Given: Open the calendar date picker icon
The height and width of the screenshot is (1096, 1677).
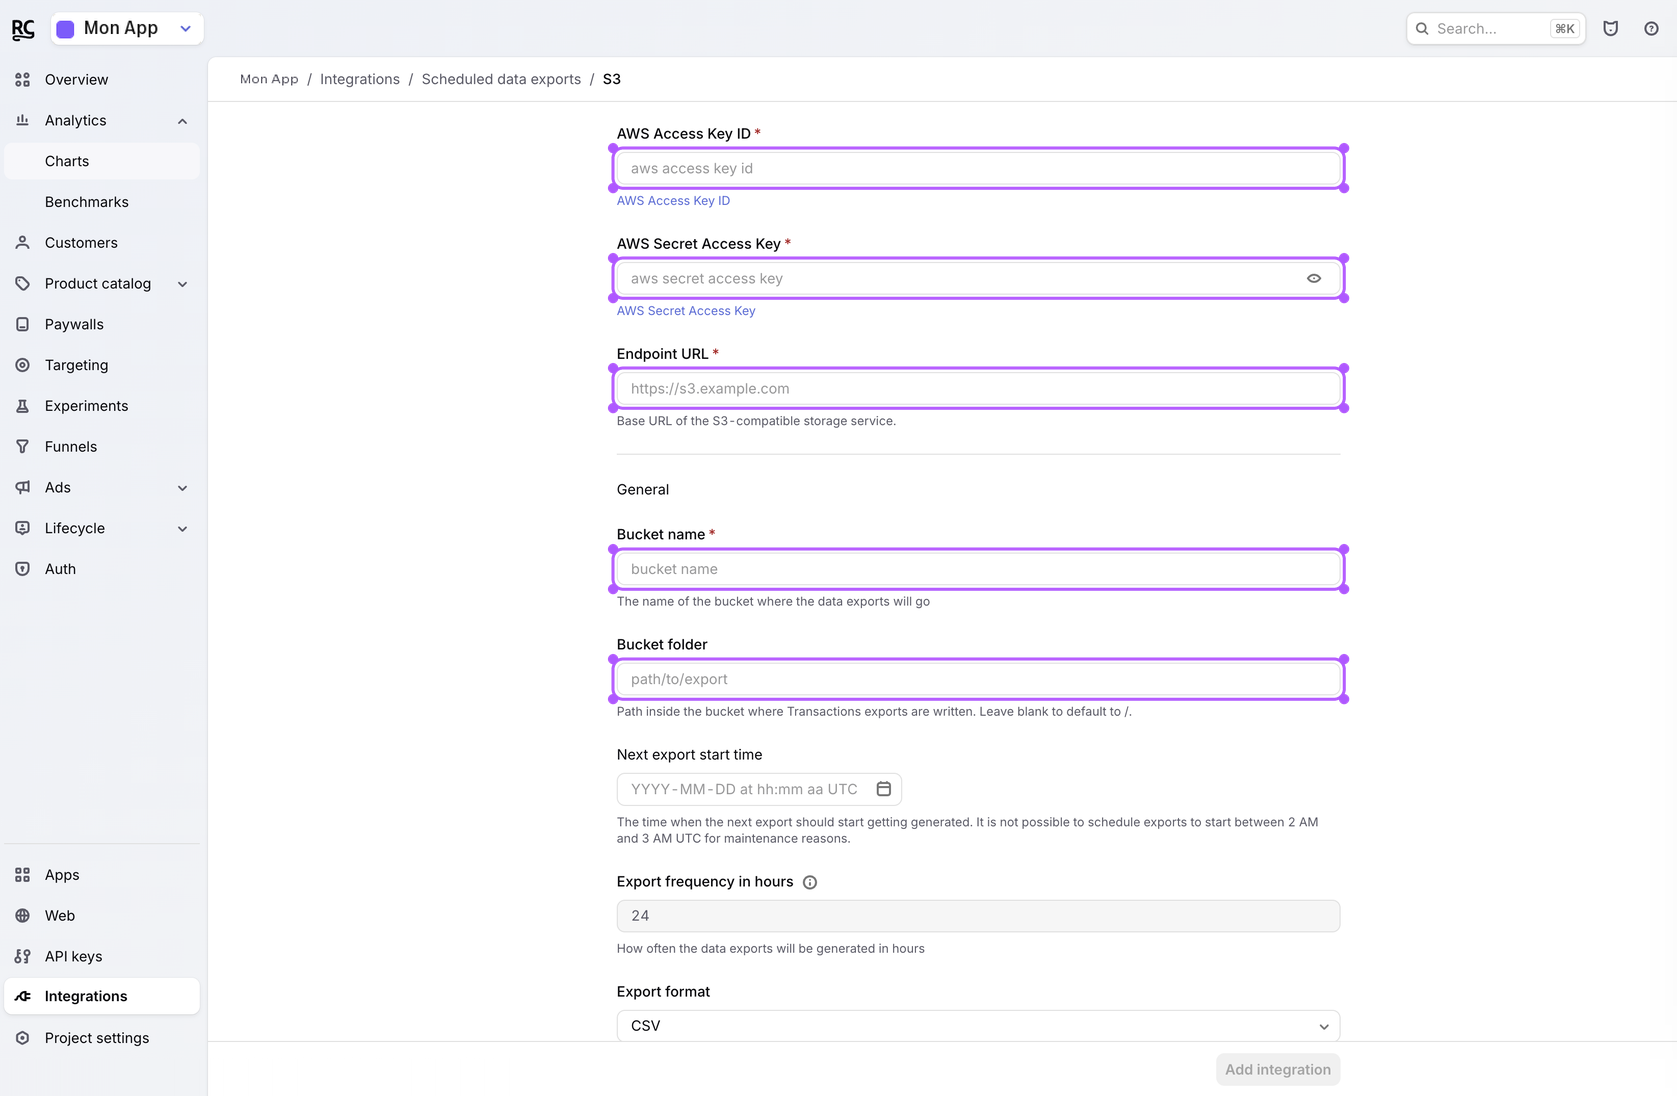Looking at the screenshot, I should coord(884,789).
